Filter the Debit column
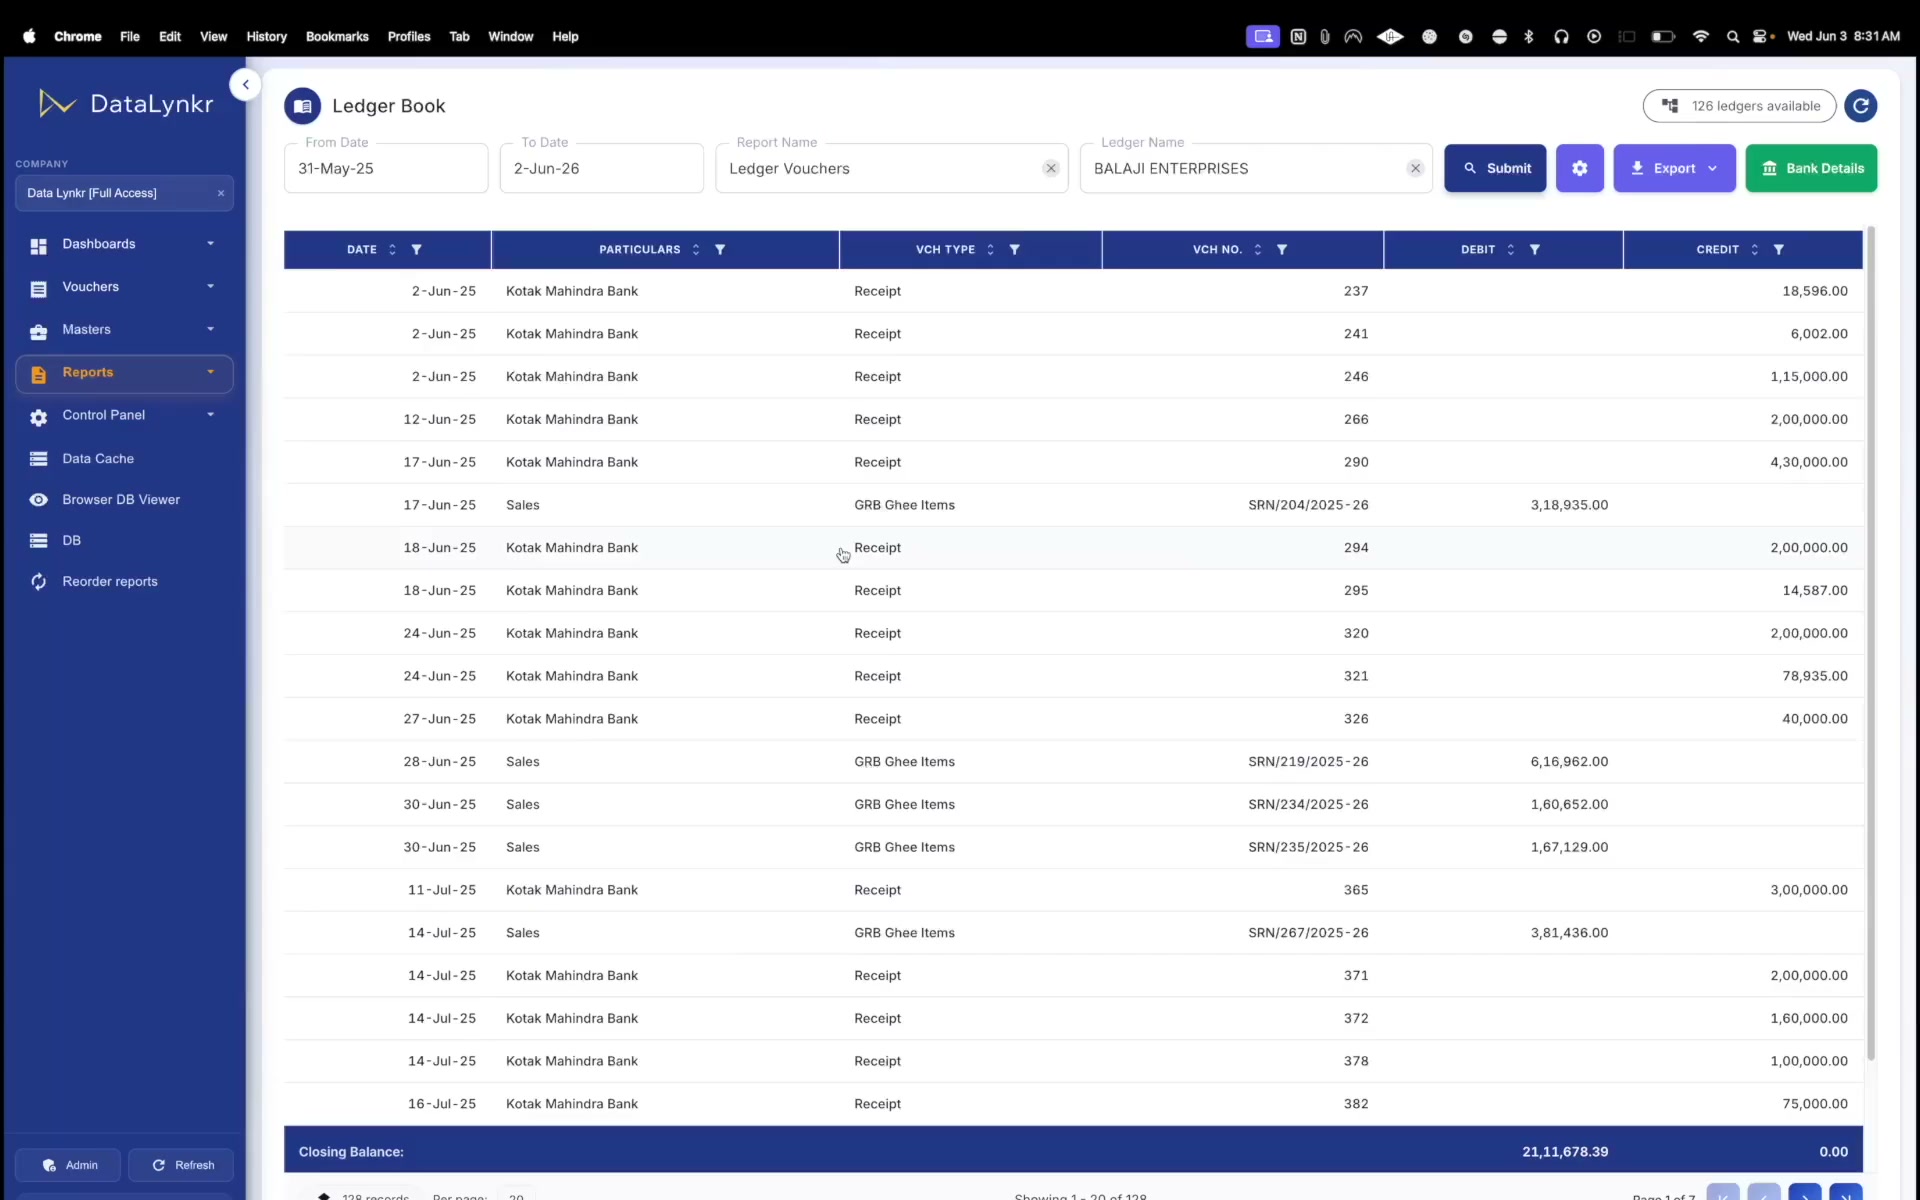This screenshot has height=1200, width=1920. point(1535,250)
